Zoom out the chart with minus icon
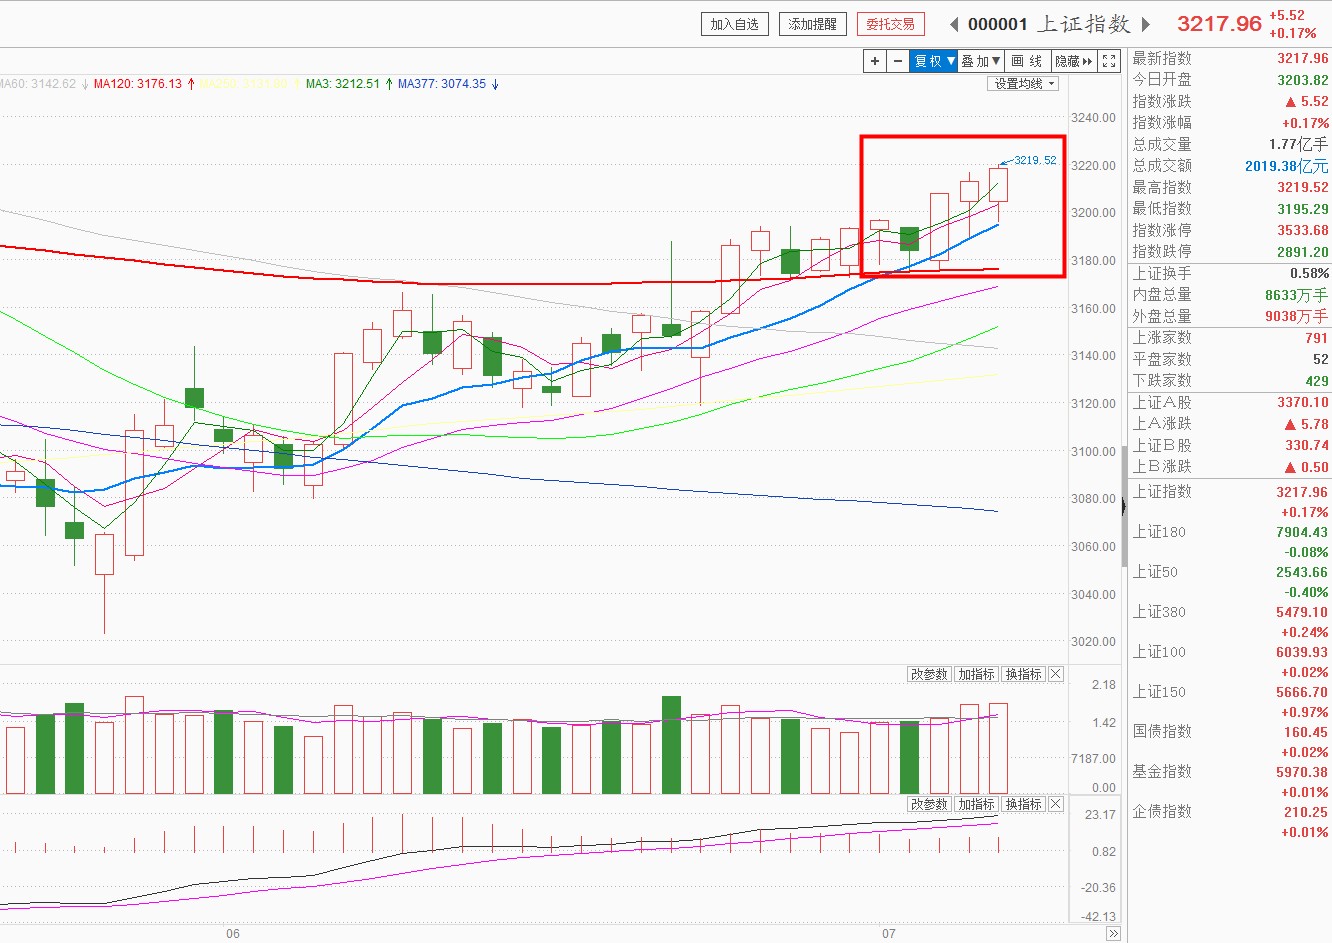1332x943 pixels. tap(898, 61)
